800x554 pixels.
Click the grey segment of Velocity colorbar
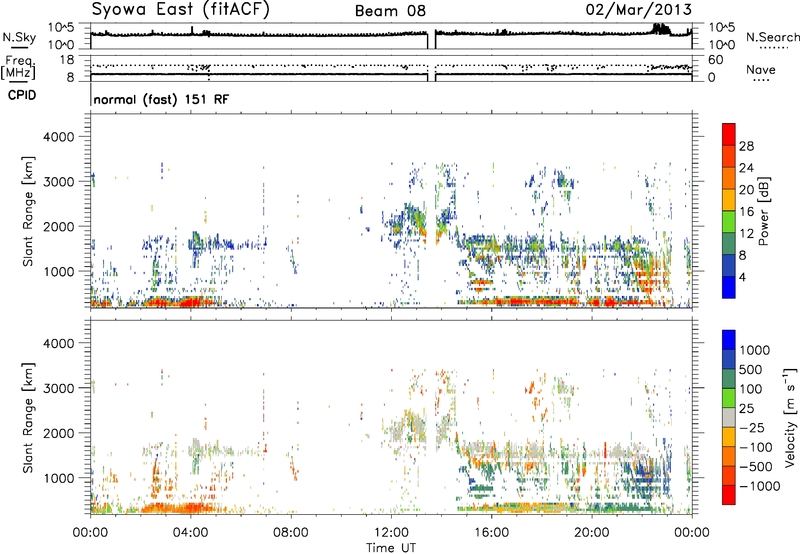coord(729,418)
